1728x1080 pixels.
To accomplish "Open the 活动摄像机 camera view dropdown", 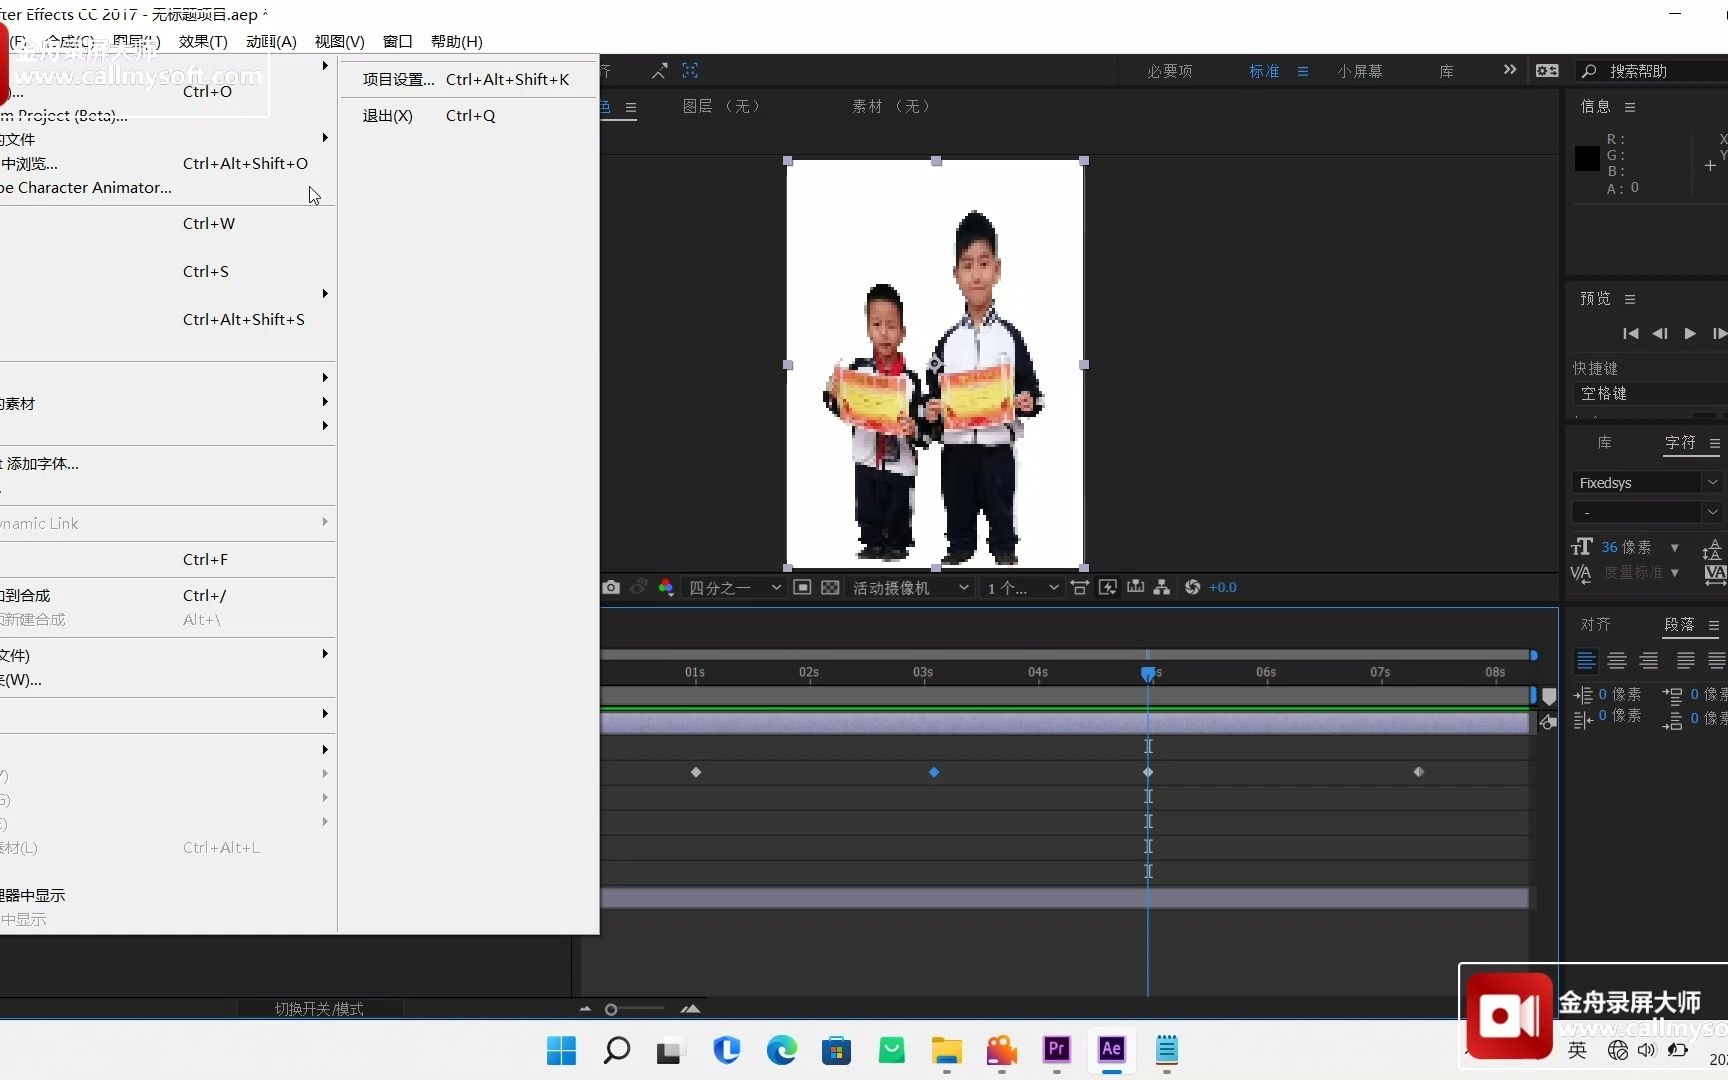I will click(909, 587).
